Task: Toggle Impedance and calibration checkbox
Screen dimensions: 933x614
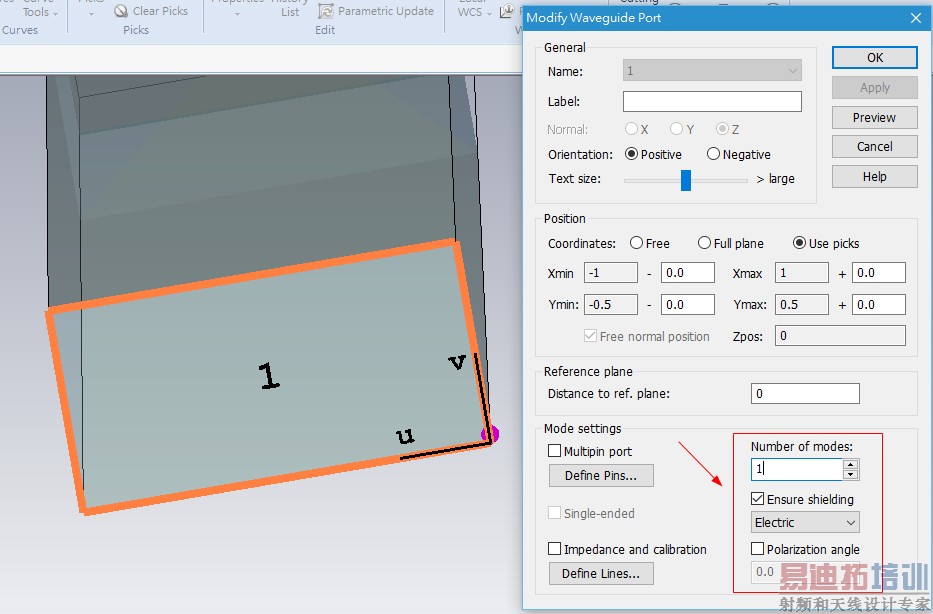Action: pos(554,549)
